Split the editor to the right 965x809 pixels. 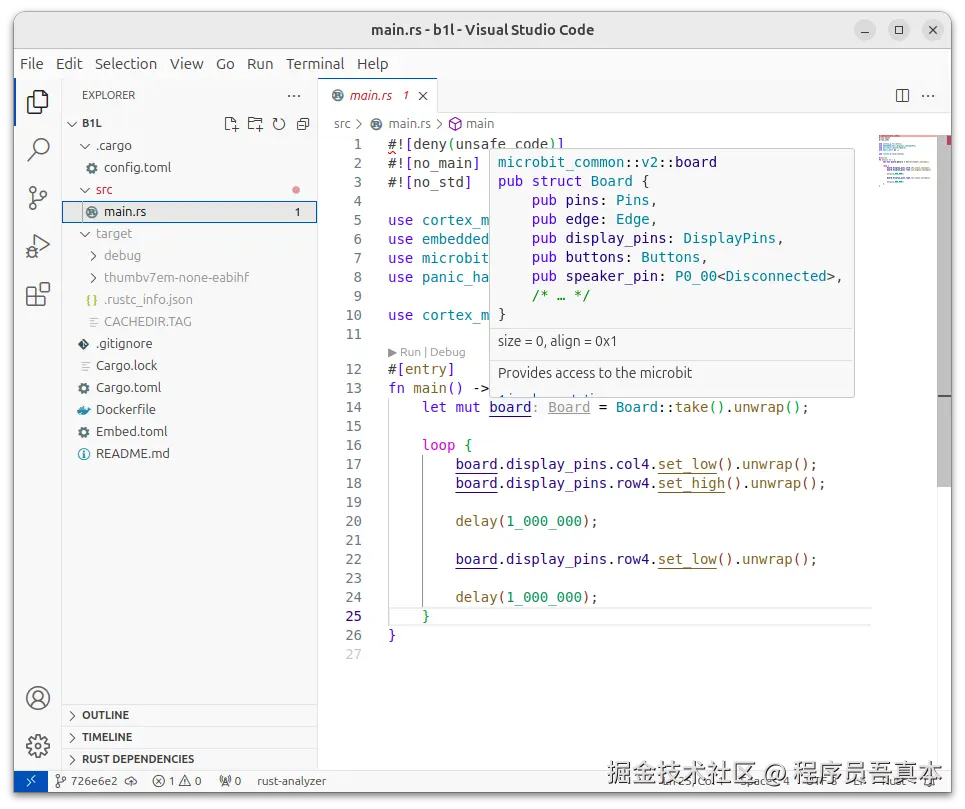tap(902, 96)
